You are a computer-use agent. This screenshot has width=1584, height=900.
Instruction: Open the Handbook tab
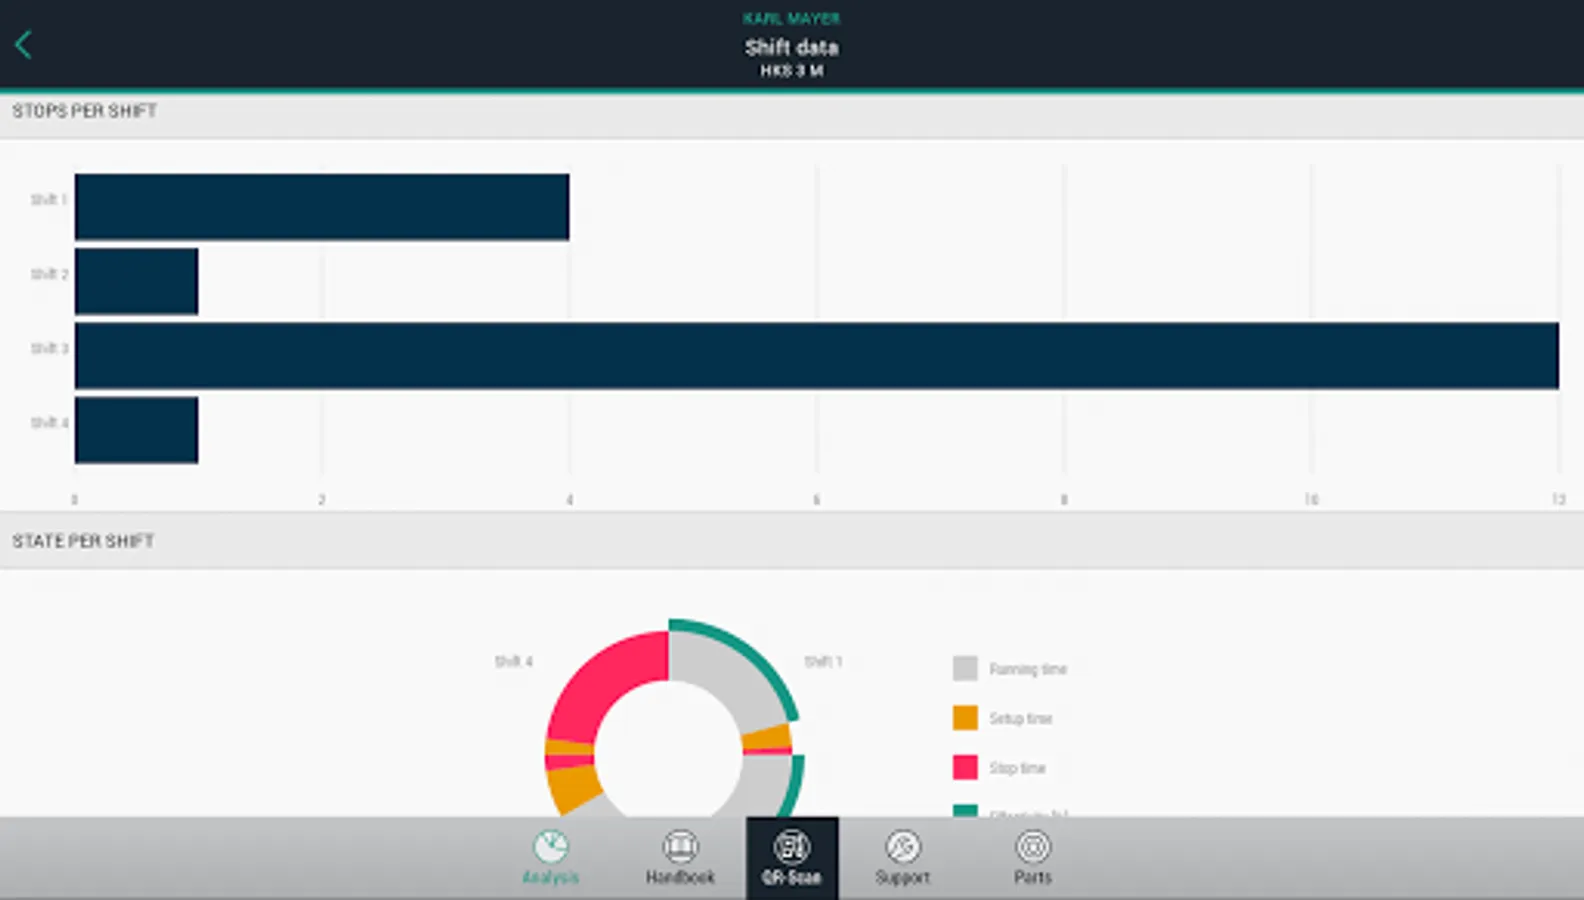(x=680, y=858)
